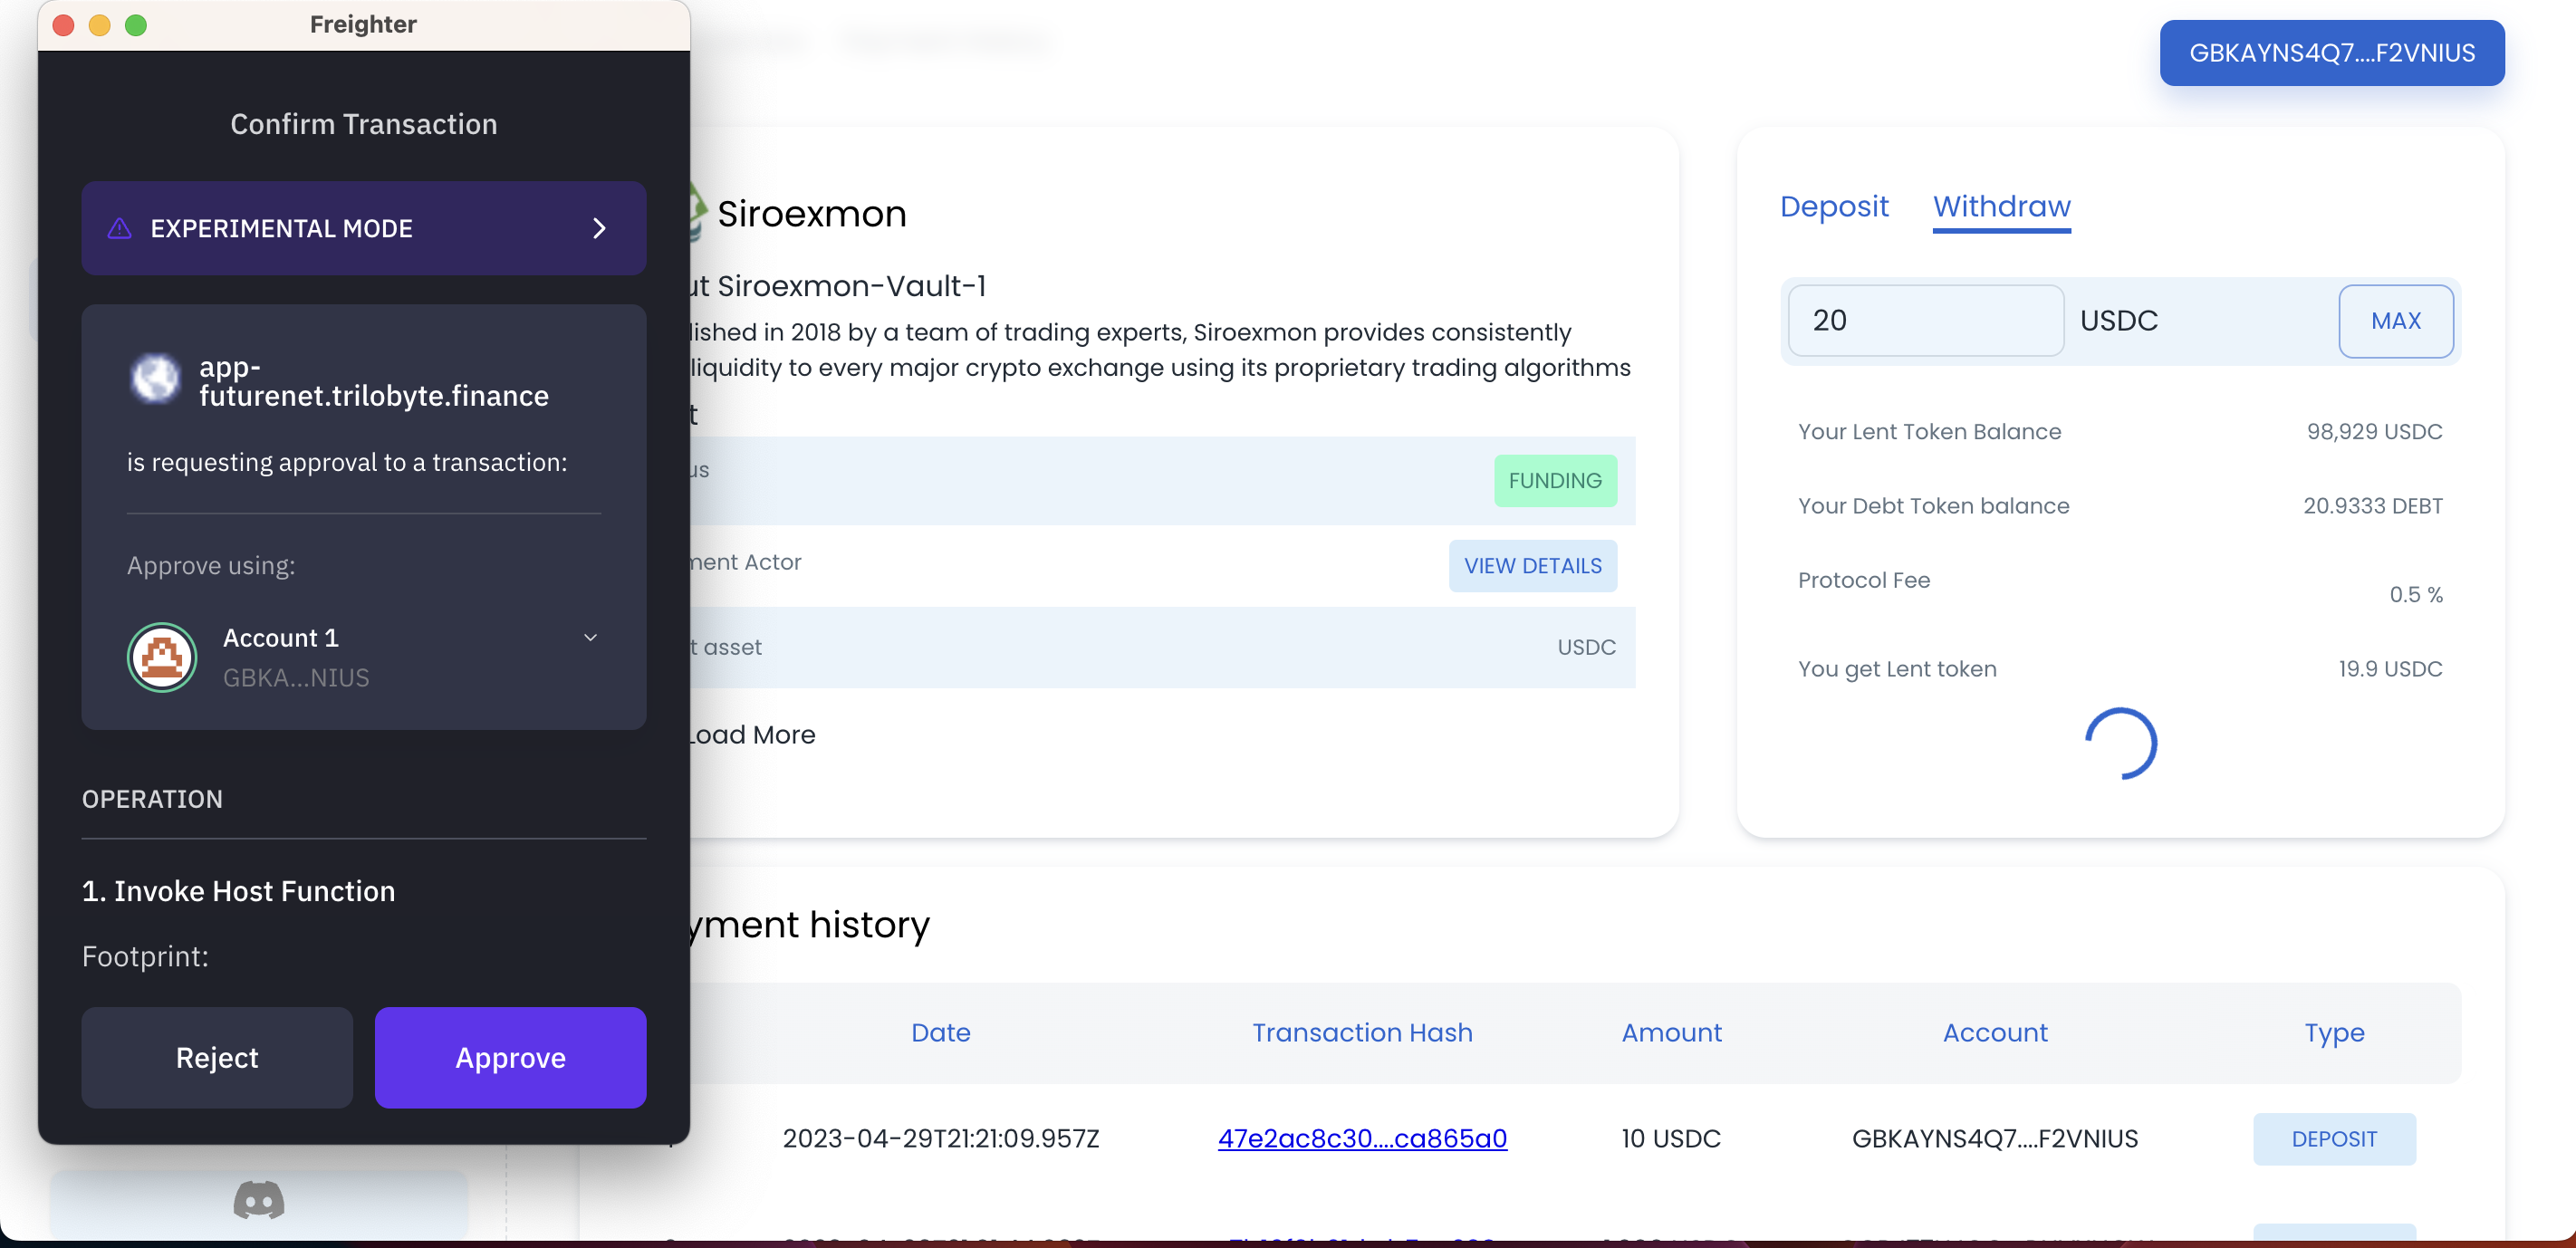Click the VIEW DETAILS button
Viewport: 2576px width, 1248px height.
click(1532, 566)
